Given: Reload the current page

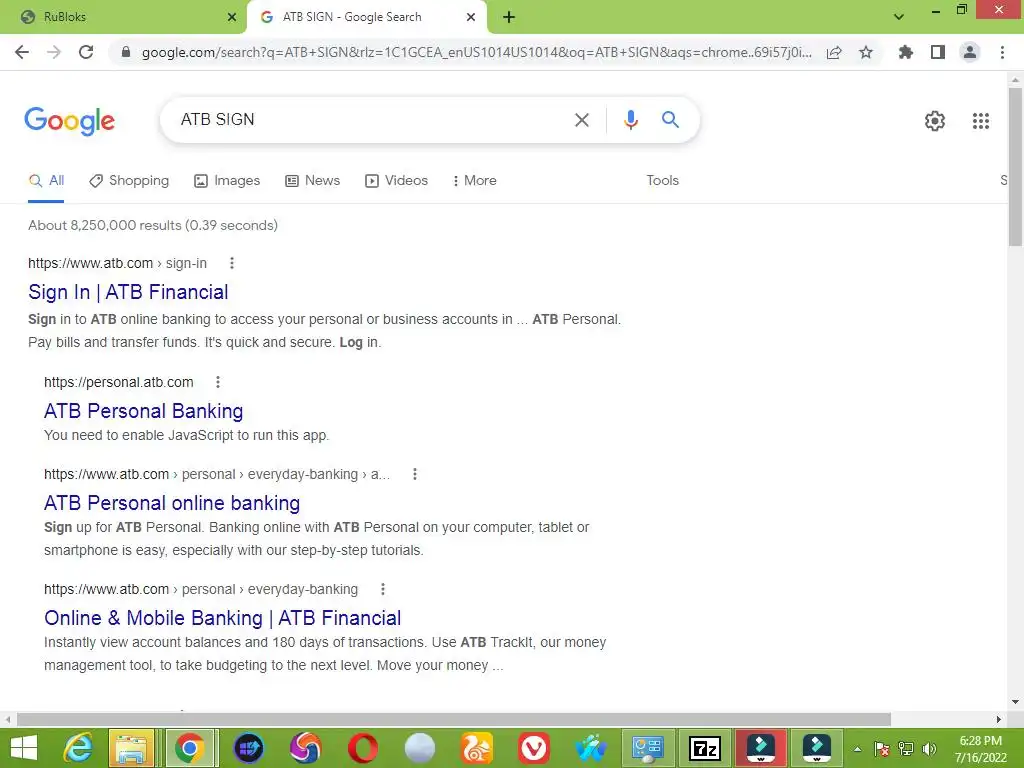Looking at the screenshot, I should click(86, 52).
